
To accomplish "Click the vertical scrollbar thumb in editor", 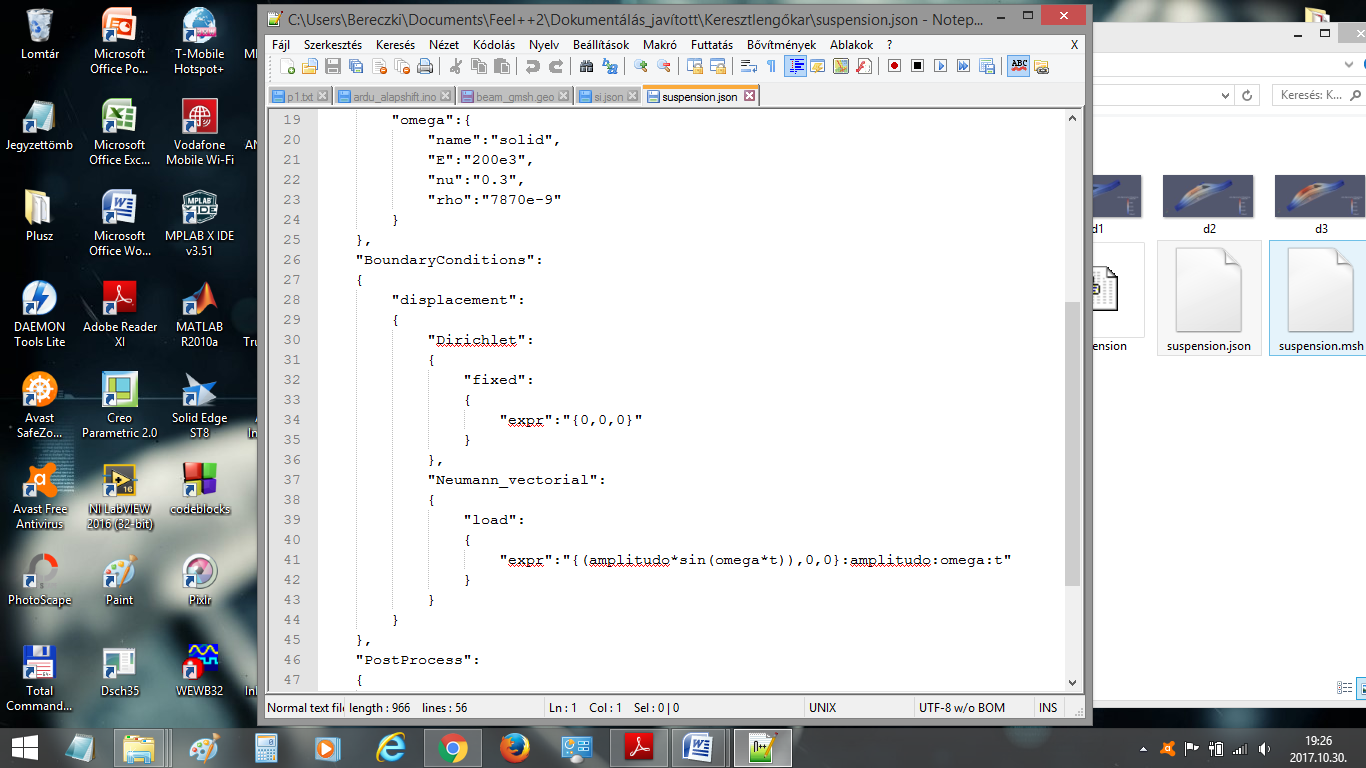I will coord(1073,443).
